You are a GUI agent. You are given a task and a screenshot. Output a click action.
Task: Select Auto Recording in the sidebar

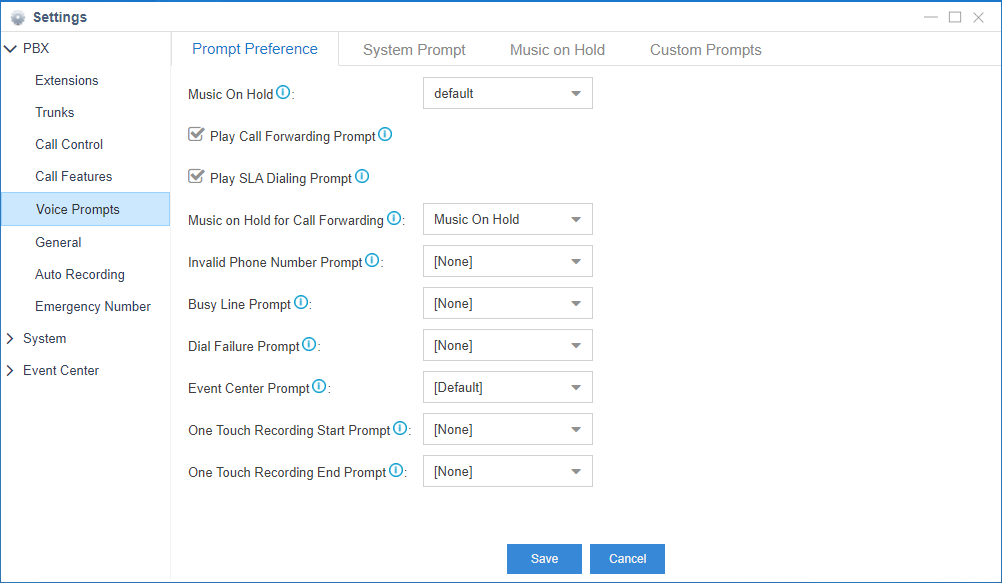(x=79, y=274)
